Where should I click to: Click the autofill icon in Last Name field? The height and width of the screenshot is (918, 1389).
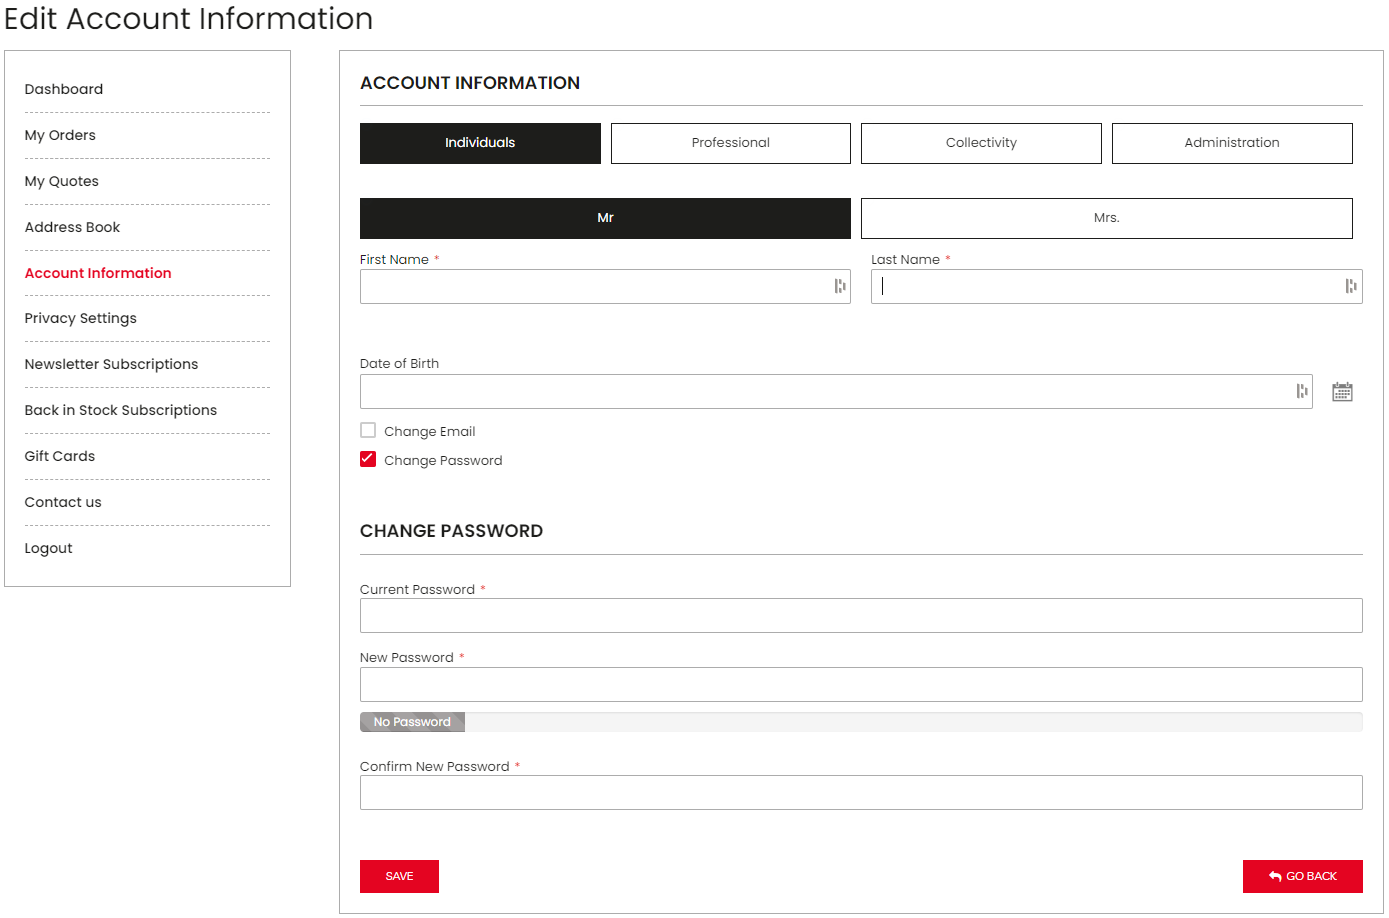(x=1351, y=286)
